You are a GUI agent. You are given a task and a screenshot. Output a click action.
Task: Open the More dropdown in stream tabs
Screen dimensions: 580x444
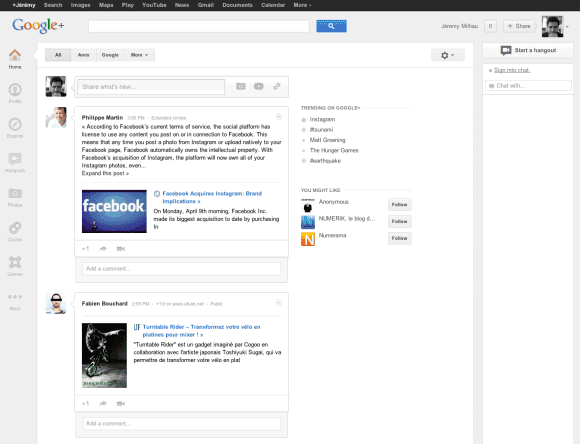point(139,55)
